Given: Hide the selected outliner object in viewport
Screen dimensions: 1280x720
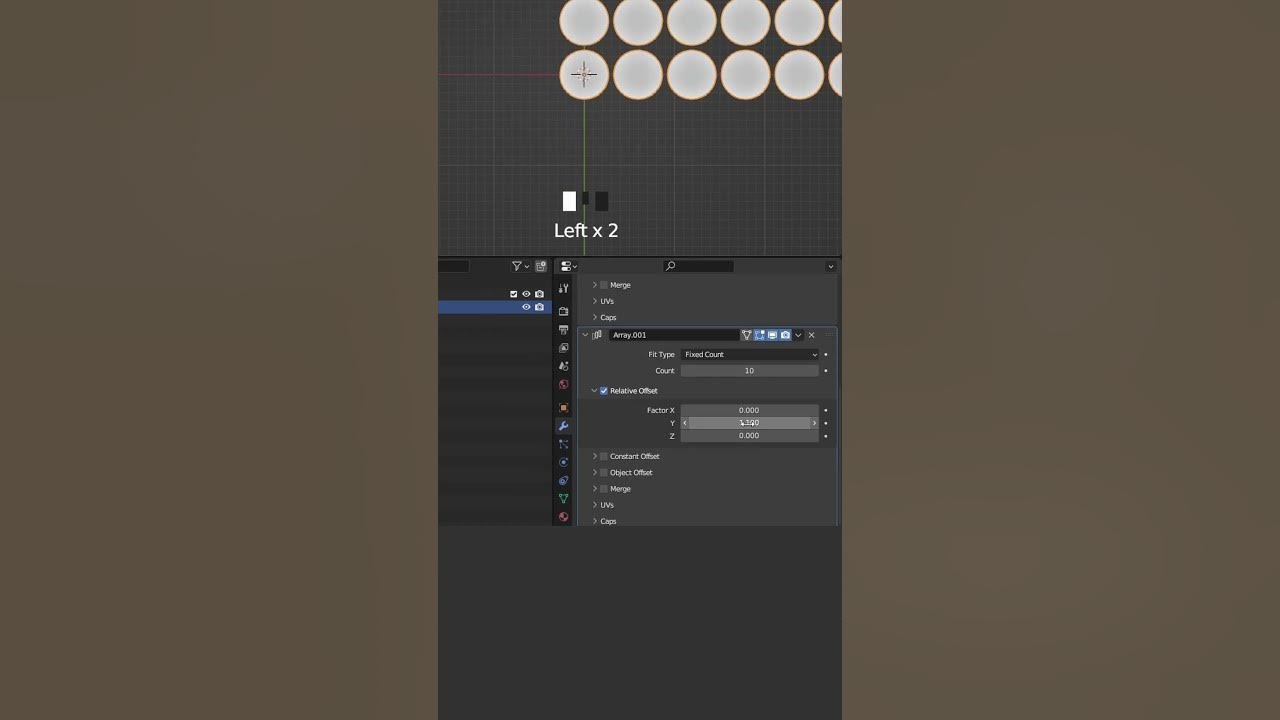Looking at the screenshot, I should tap(526, 307).
